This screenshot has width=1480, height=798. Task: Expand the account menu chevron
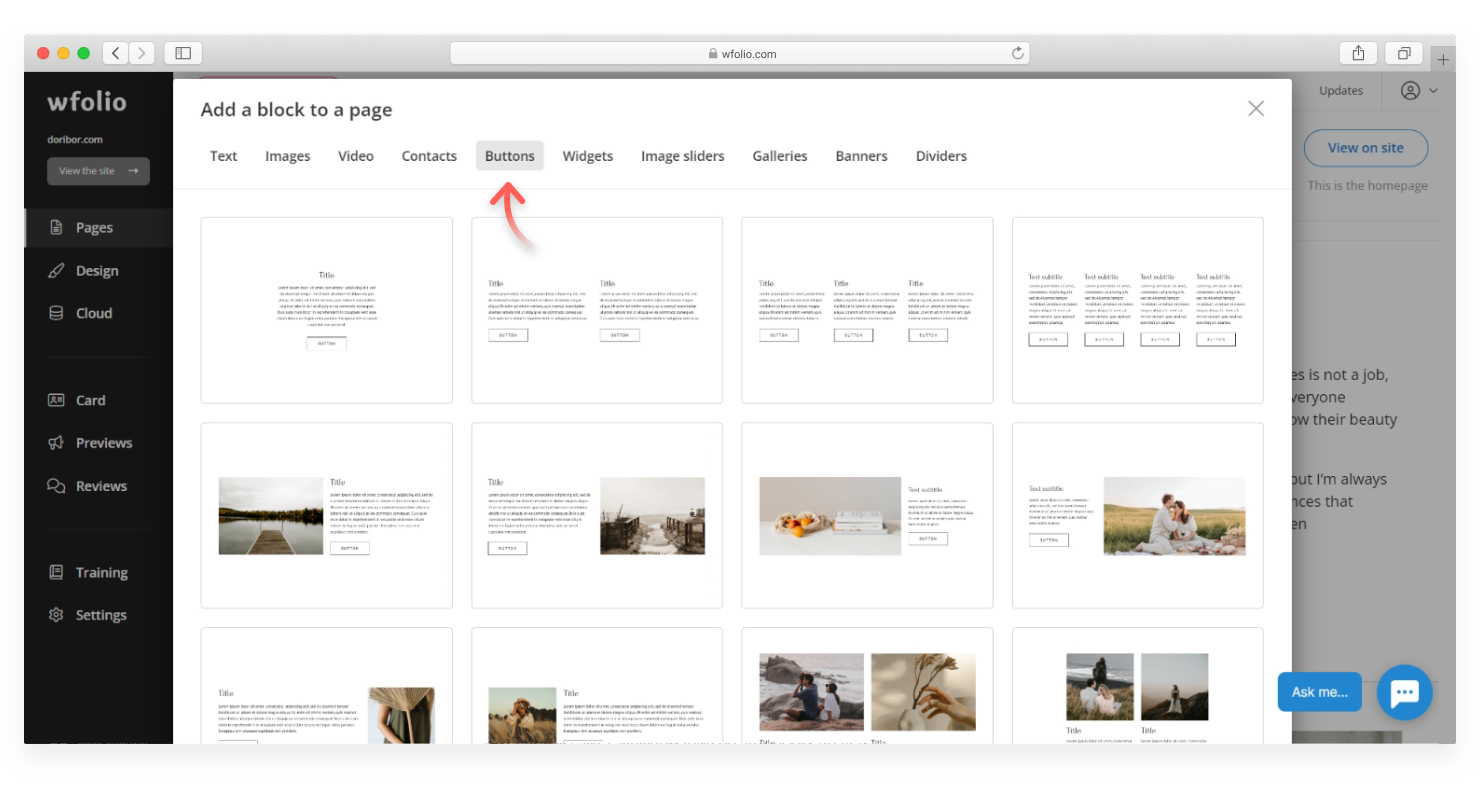point(1434,91)
